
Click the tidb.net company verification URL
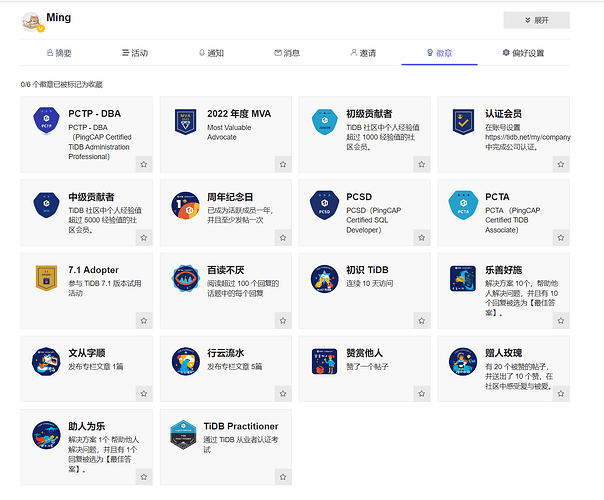click(527, 137)
